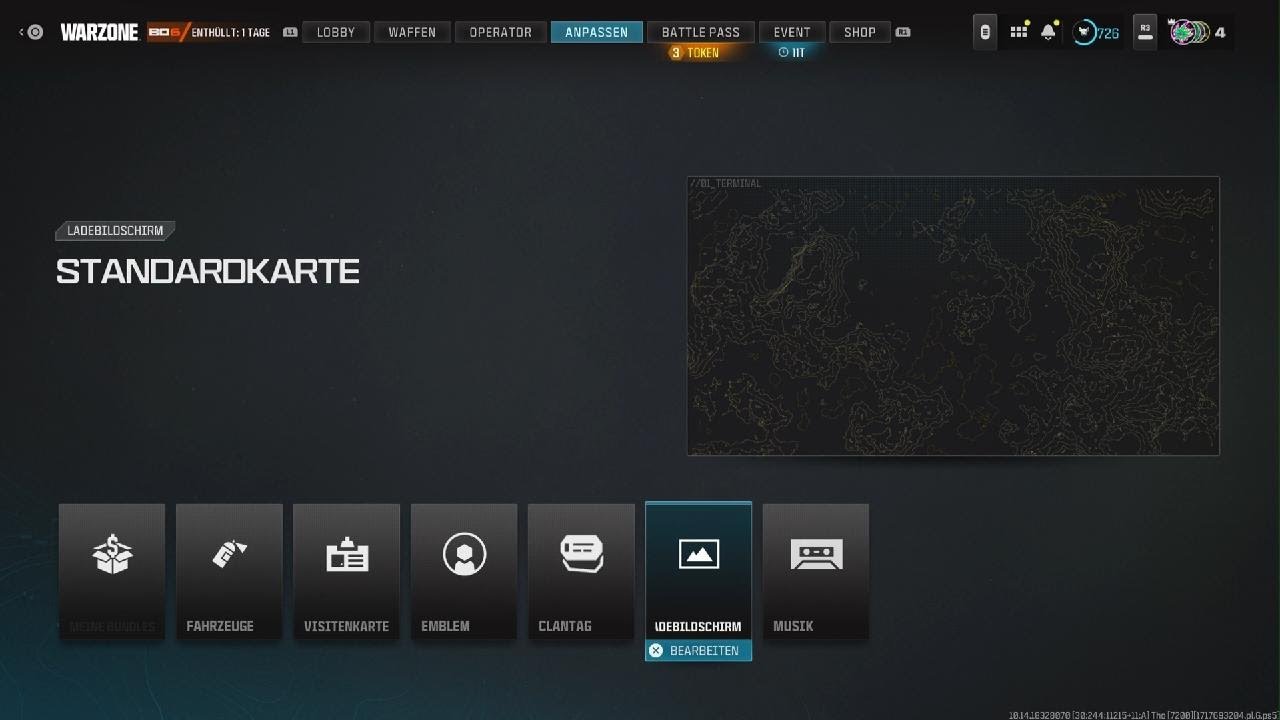The width and height of the screenshot is (1280, 720).
Task: Go to the Battle Pass tab
Action: point(701,32)
